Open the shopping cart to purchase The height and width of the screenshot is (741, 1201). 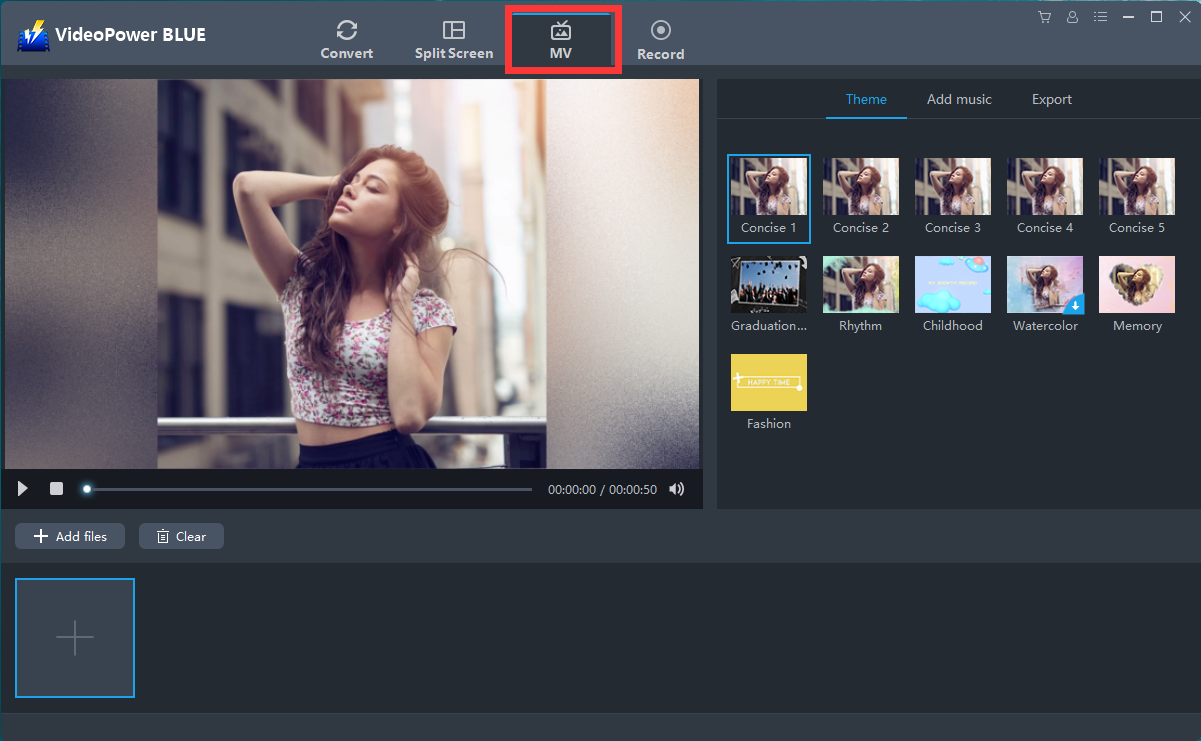tap(1044, 17)
